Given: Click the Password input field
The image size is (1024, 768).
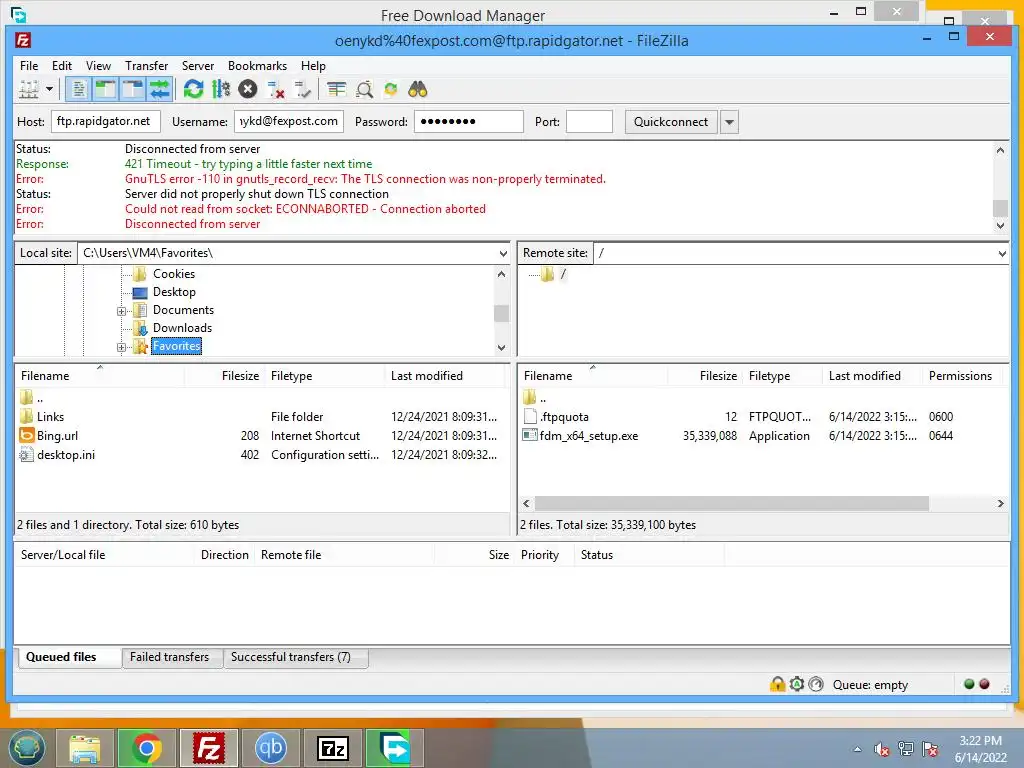Looking at the screenshot, I should [468, 121].
